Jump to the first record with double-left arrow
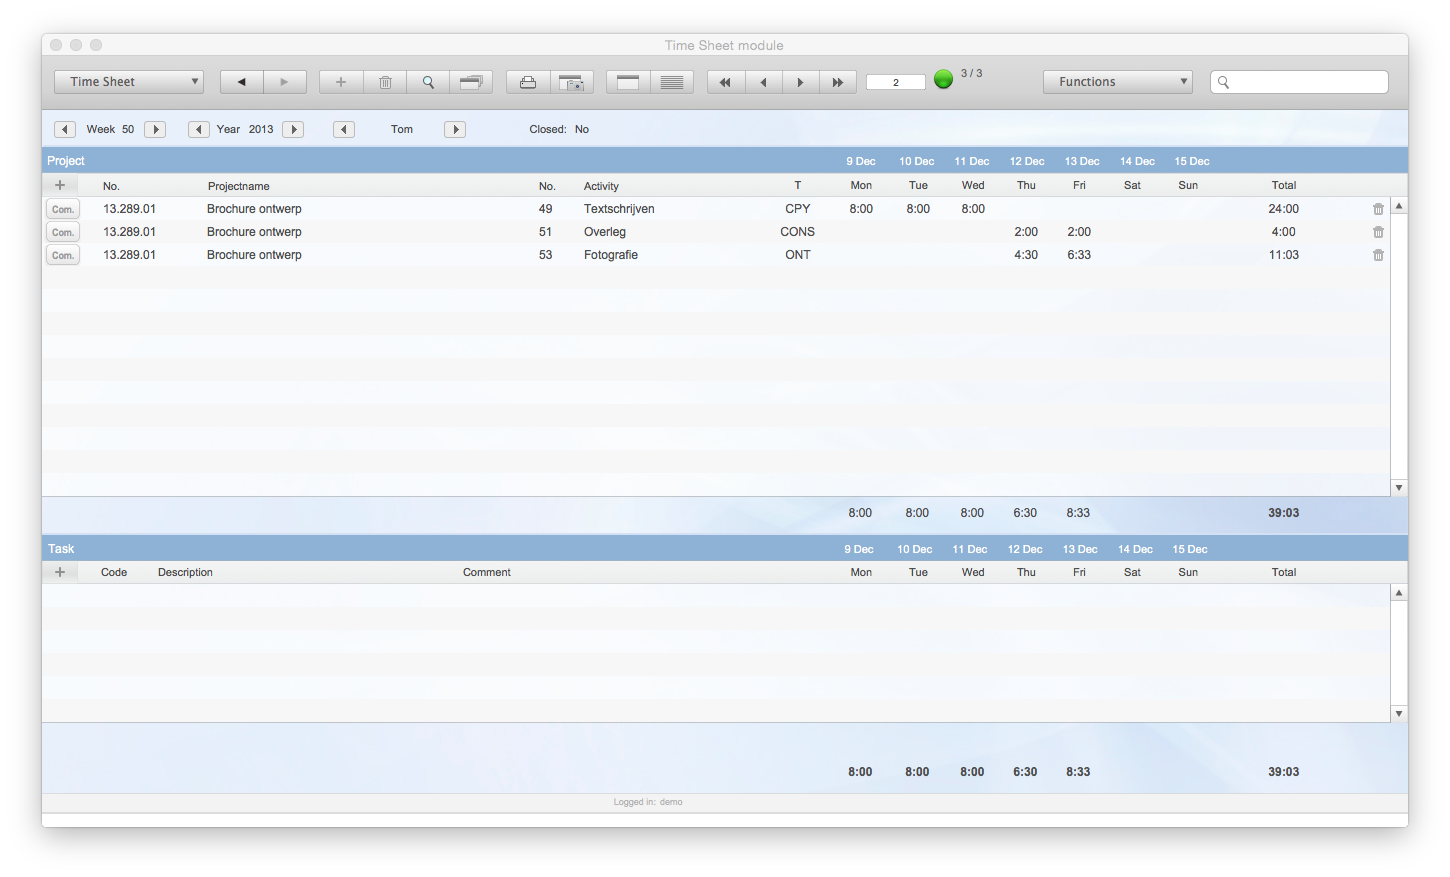The width and height of the screenshot is (1450, 877). click(x=725, y=82)
